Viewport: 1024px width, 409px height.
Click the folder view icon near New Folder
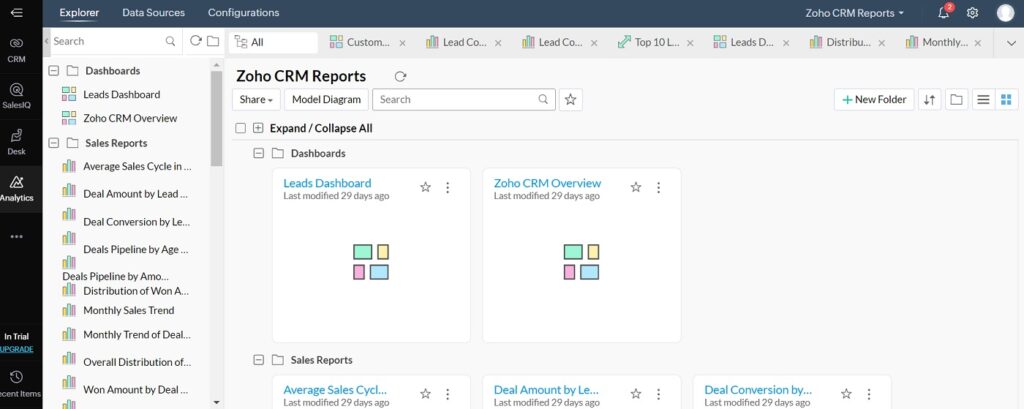957,99
